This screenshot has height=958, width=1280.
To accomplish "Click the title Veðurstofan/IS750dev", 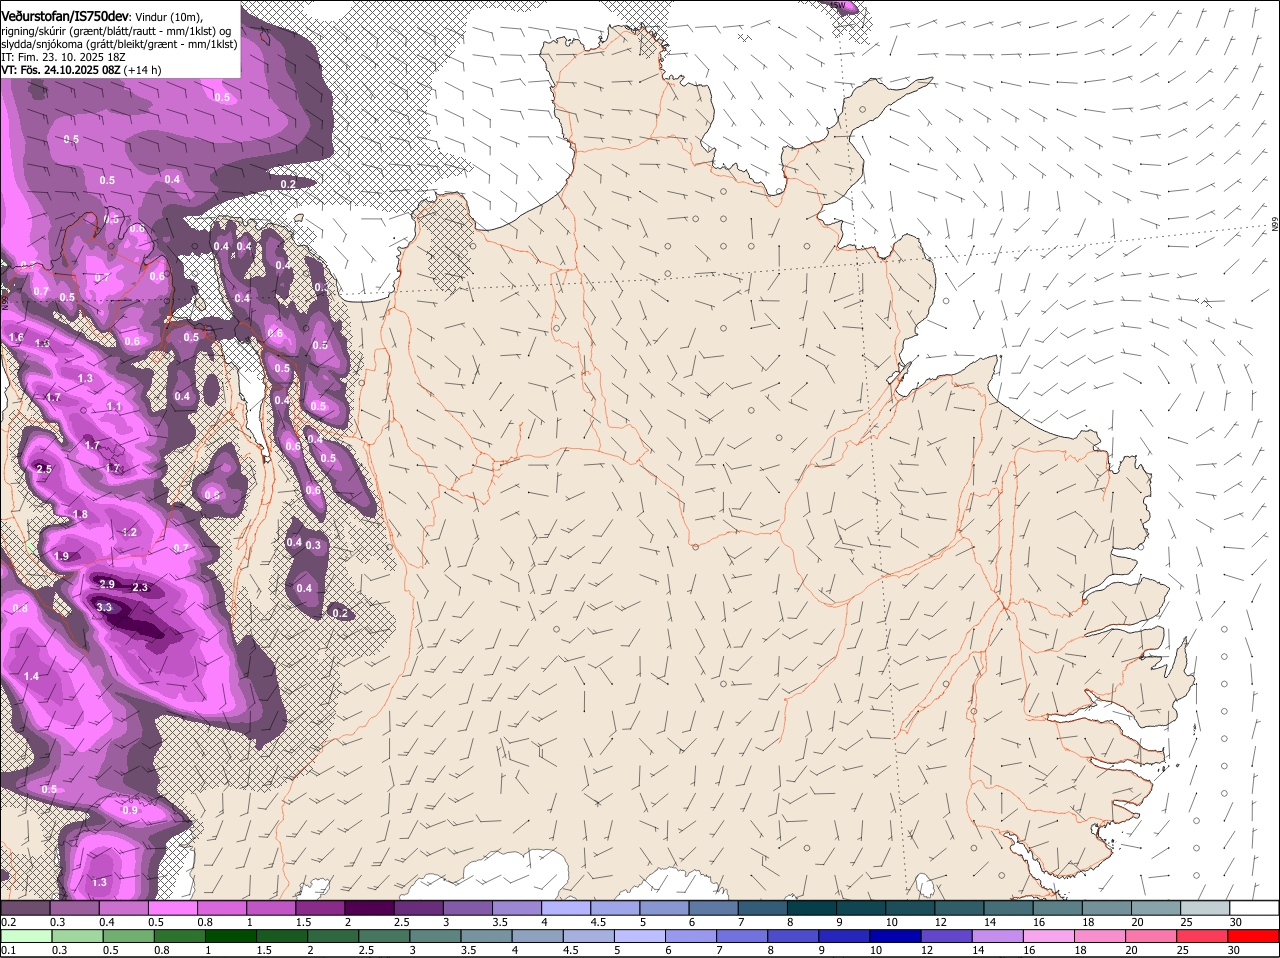I will coord(64,16).
